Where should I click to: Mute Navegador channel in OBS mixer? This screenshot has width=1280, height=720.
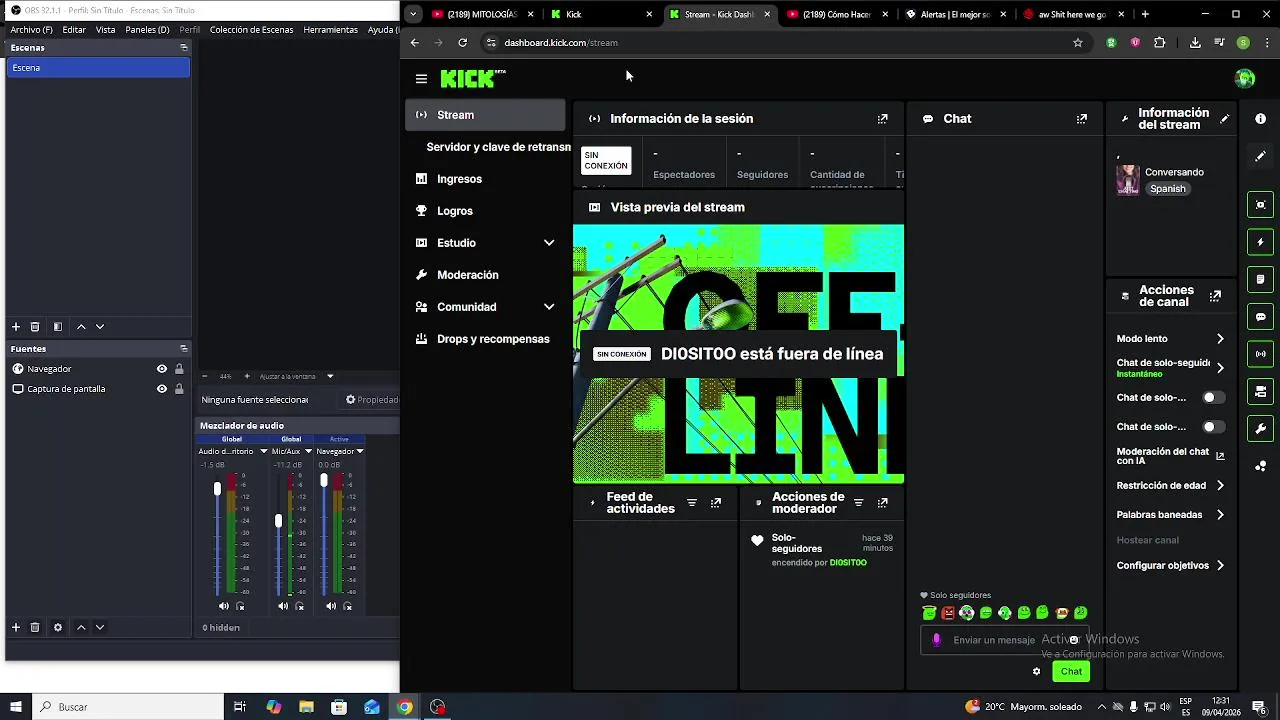point(330,606)
